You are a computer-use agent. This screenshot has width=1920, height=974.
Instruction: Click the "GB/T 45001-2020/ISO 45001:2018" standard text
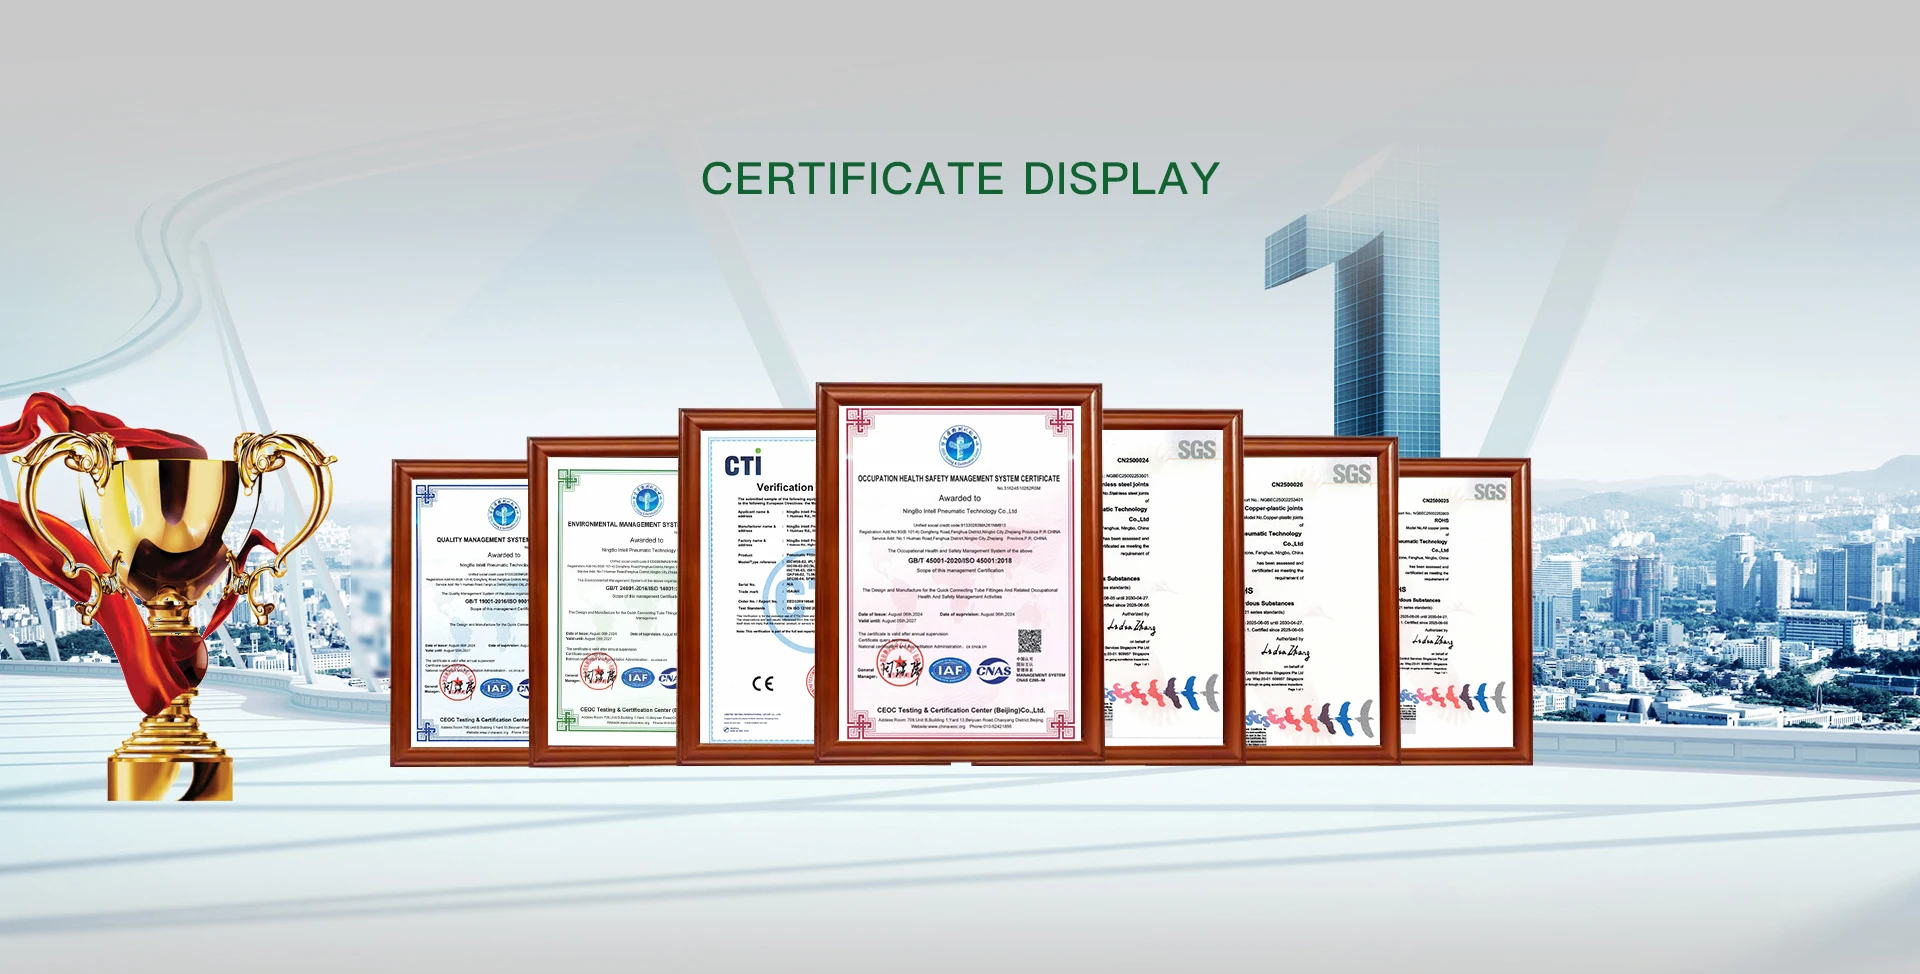959,561
